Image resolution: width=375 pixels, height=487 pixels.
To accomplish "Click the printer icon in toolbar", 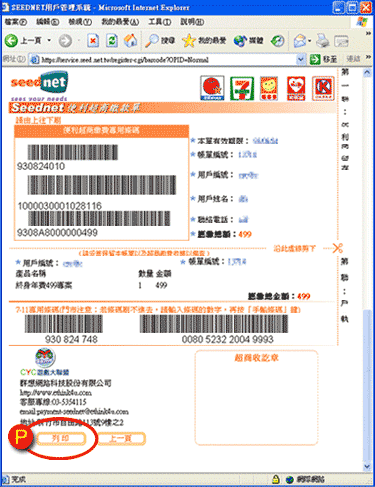I will 323,41.
